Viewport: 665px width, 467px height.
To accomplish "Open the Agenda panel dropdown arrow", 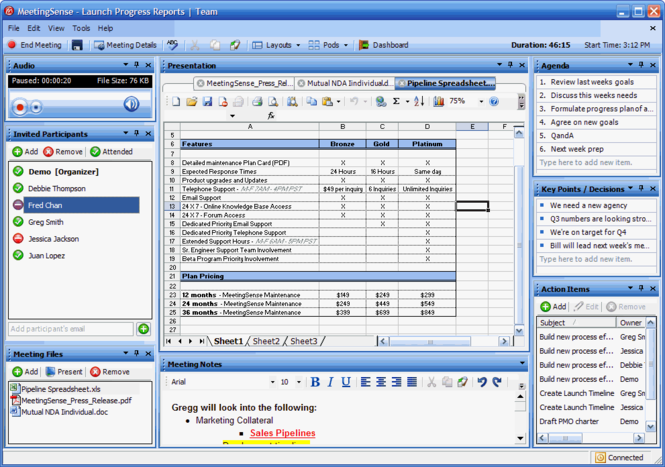I will (630, 64).
